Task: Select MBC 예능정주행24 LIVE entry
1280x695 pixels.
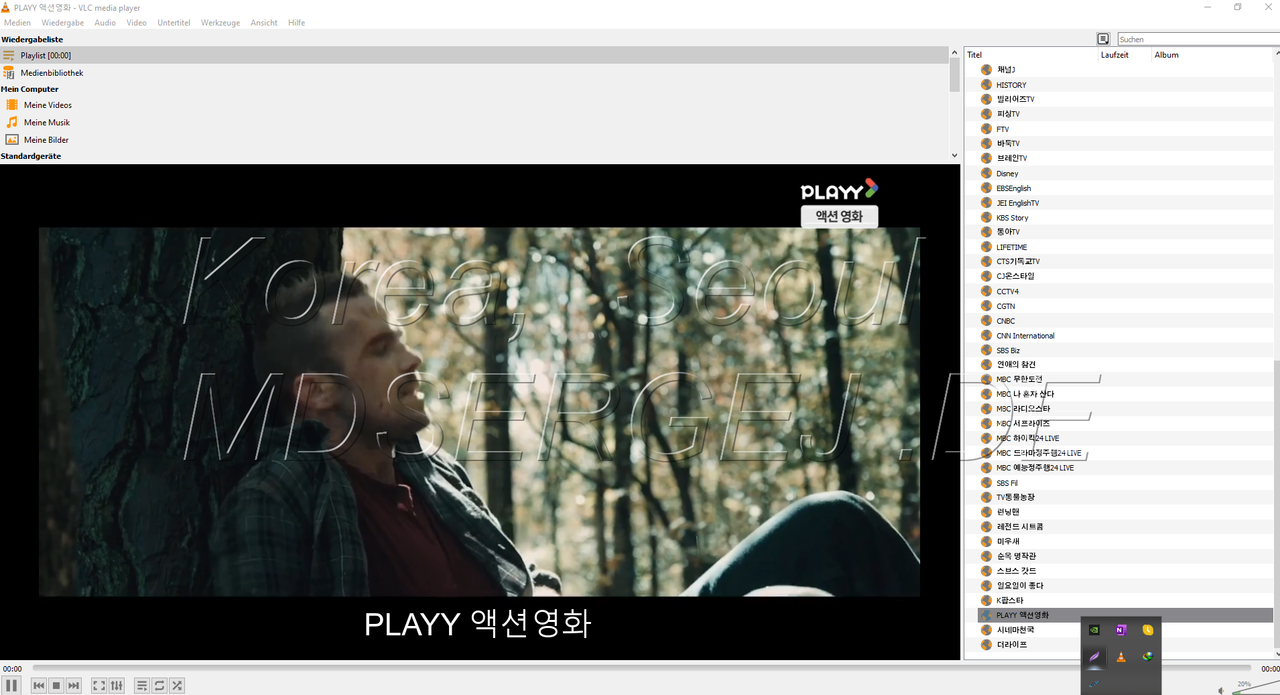Action: click(1035, 467)
